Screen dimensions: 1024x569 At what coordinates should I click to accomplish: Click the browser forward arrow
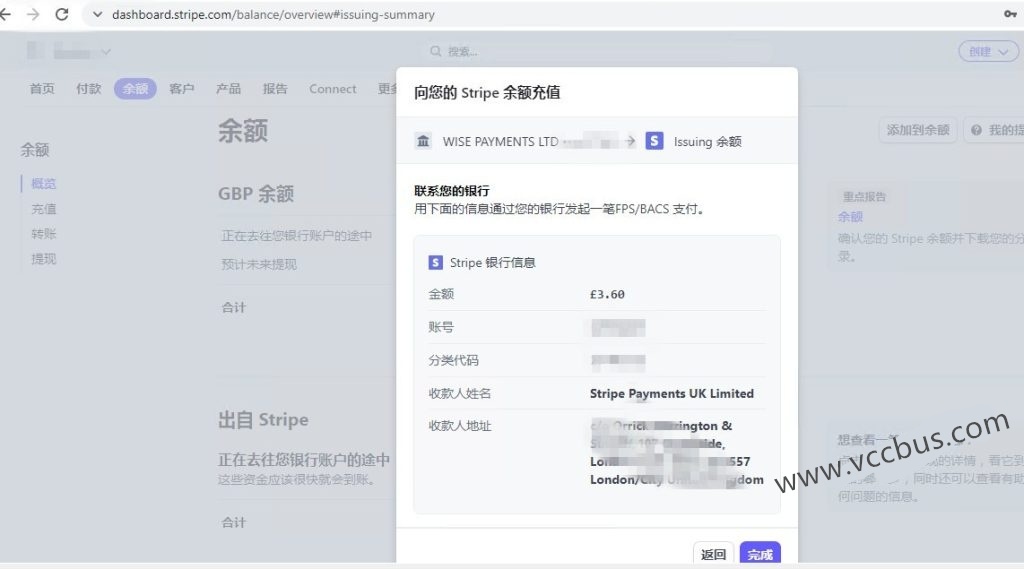click(33, 14)
